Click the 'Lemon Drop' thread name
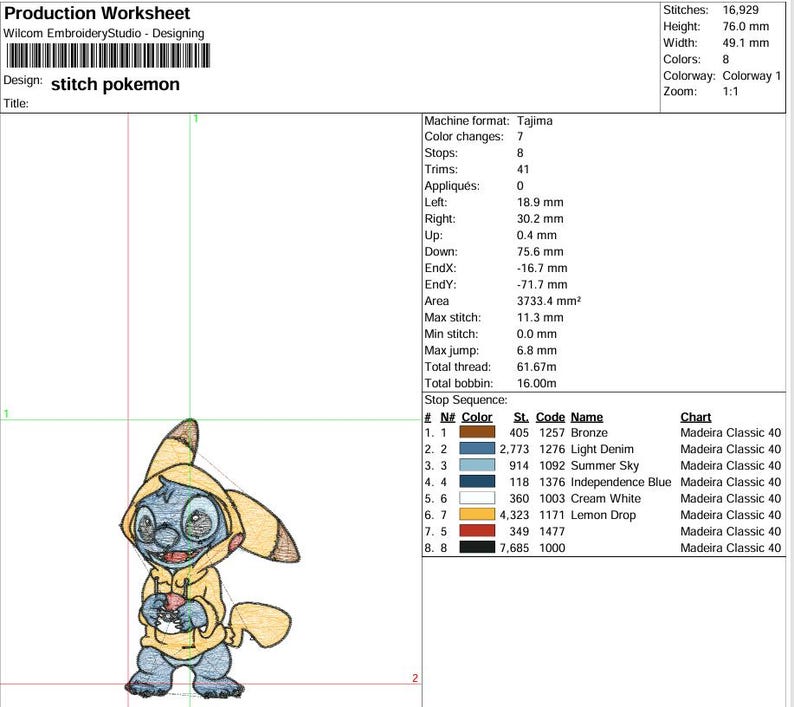The height and width of the screenshot is (707, 794). tap(603, 515)
